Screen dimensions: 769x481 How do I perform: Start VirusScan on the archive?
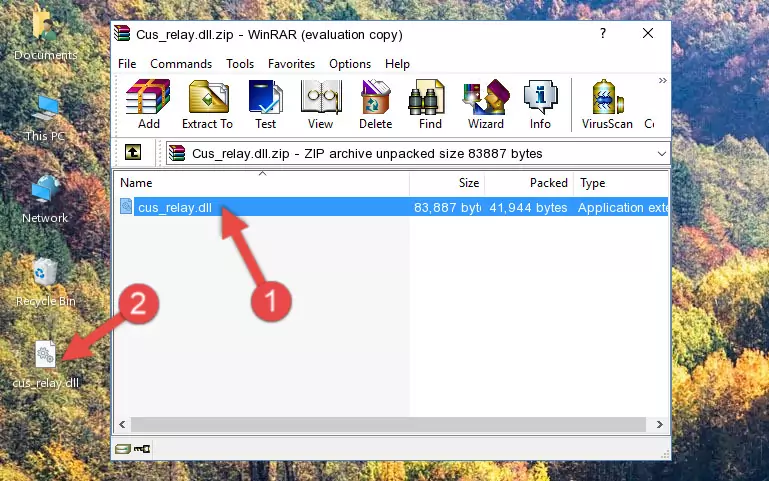click(607, 104)
